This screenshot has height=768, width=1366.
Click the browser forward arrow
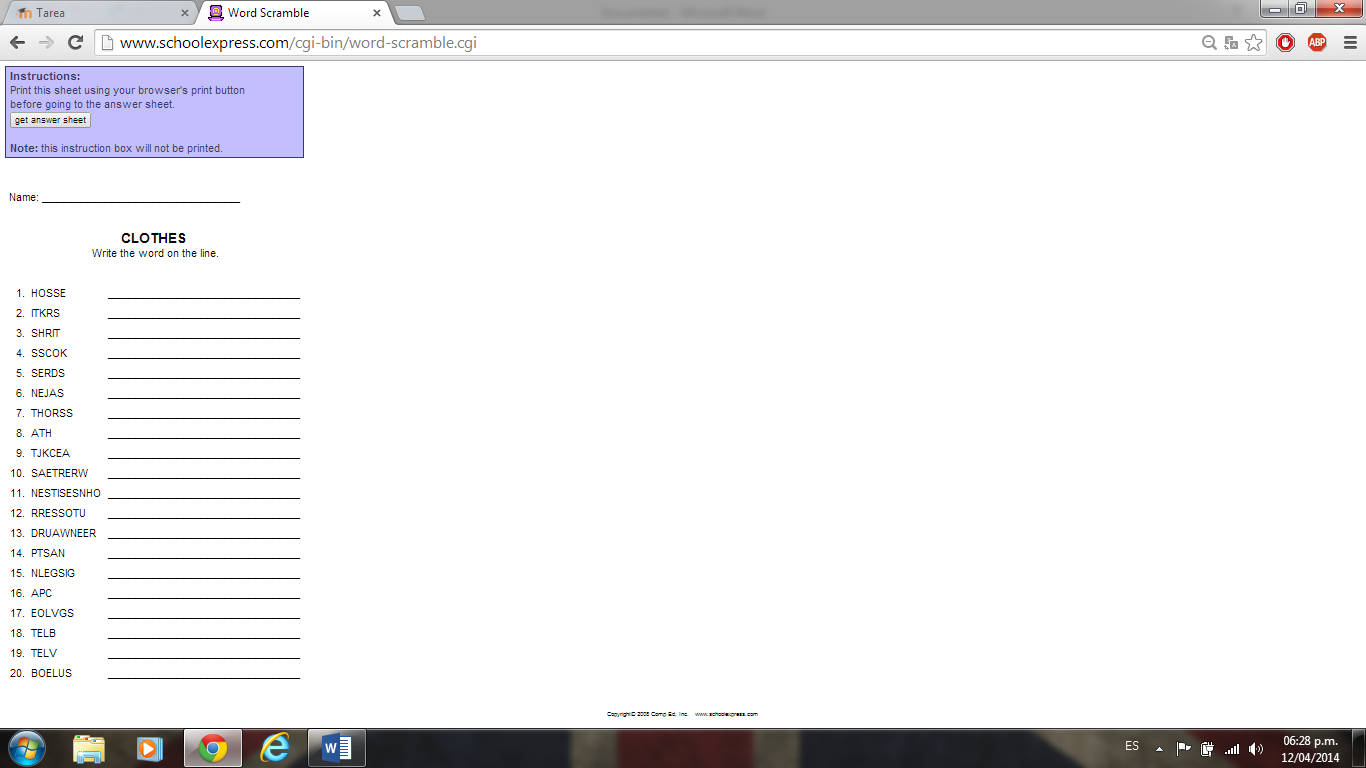click(46, 43)
